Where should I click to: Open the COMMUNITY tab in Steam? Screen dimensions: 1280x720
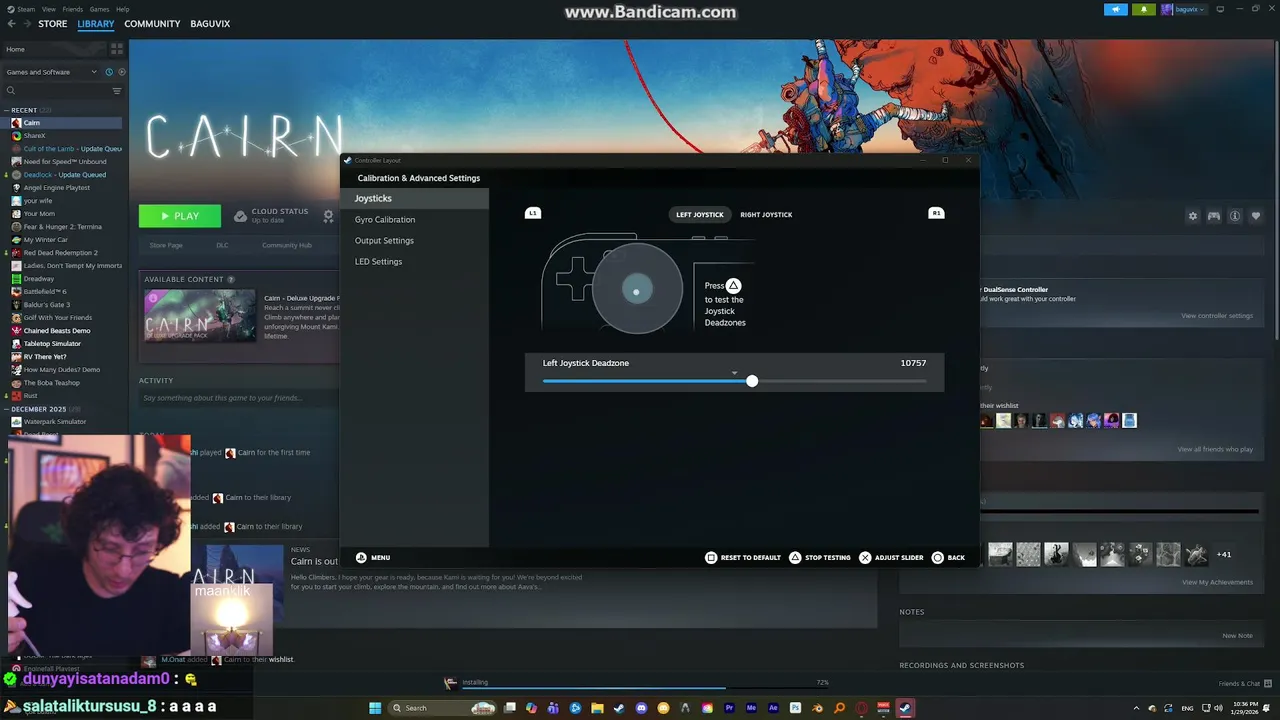coord(152,24)
